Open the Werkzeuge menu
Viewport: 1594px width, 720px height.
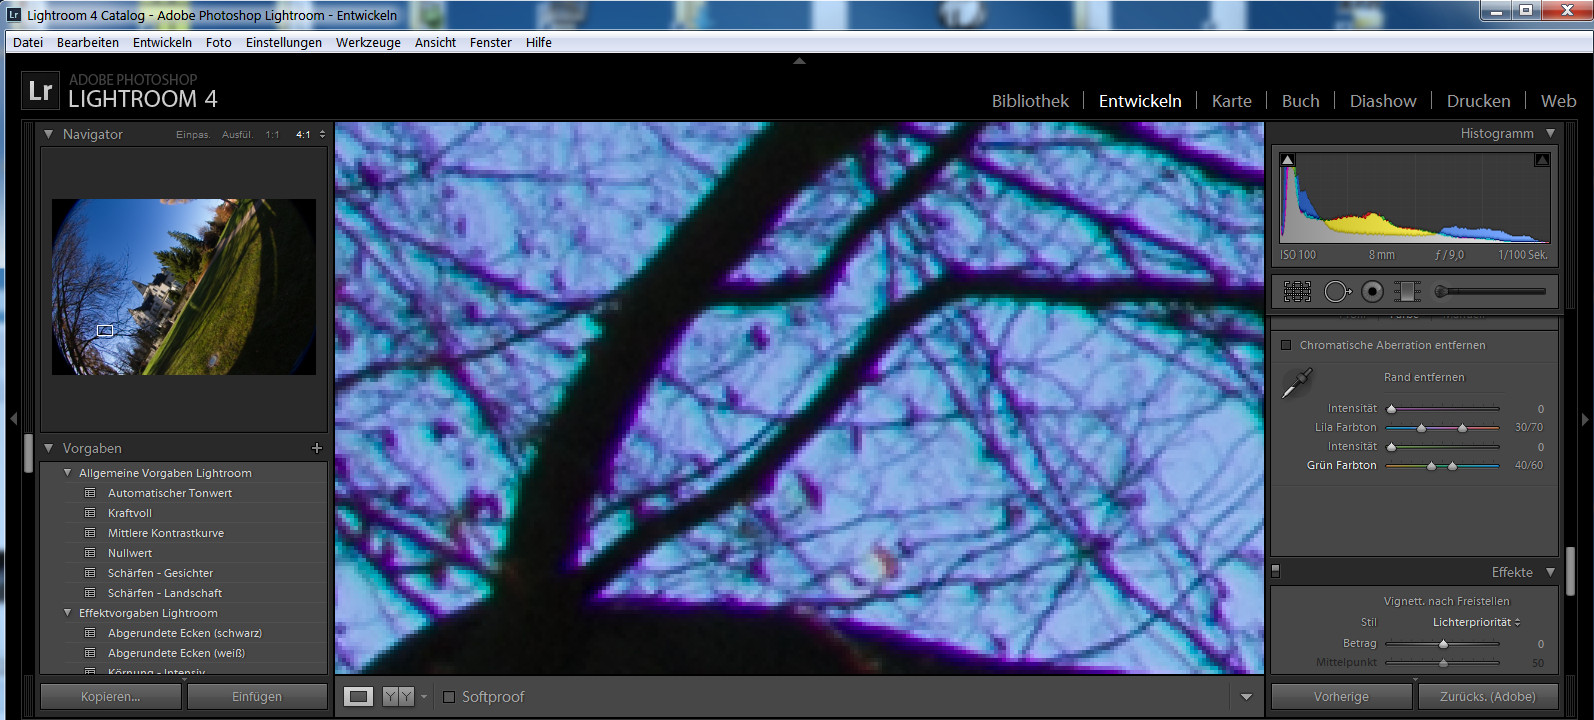coord(368,42)
